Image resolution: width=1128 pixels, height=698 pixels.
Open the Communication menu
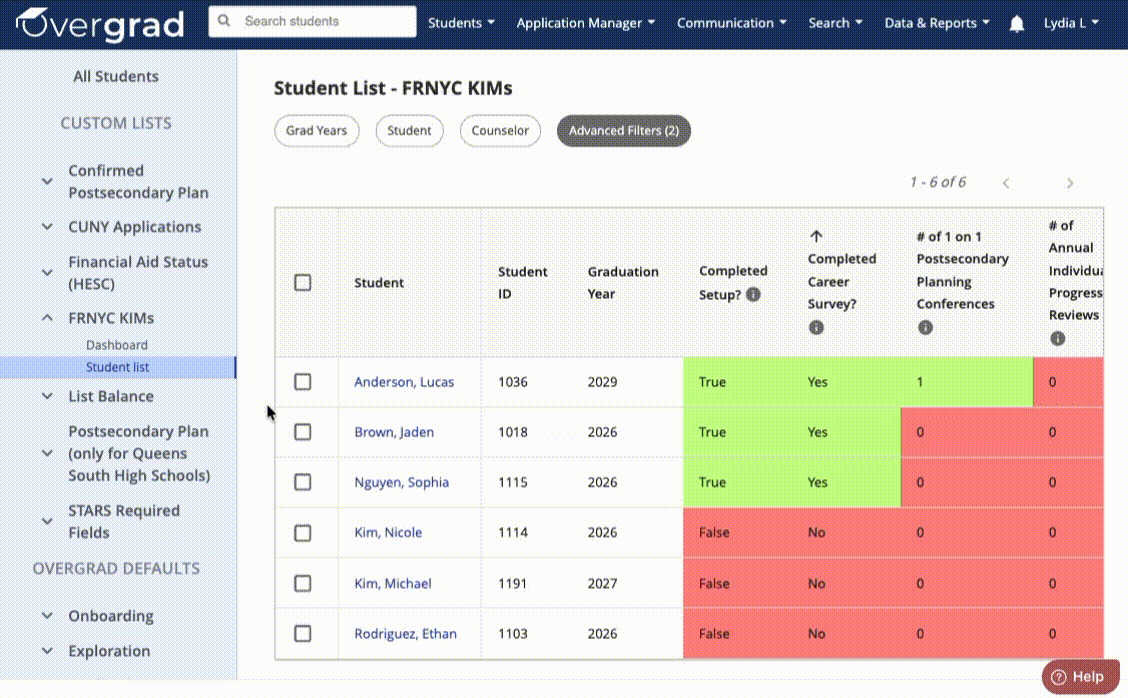(732, 23)
